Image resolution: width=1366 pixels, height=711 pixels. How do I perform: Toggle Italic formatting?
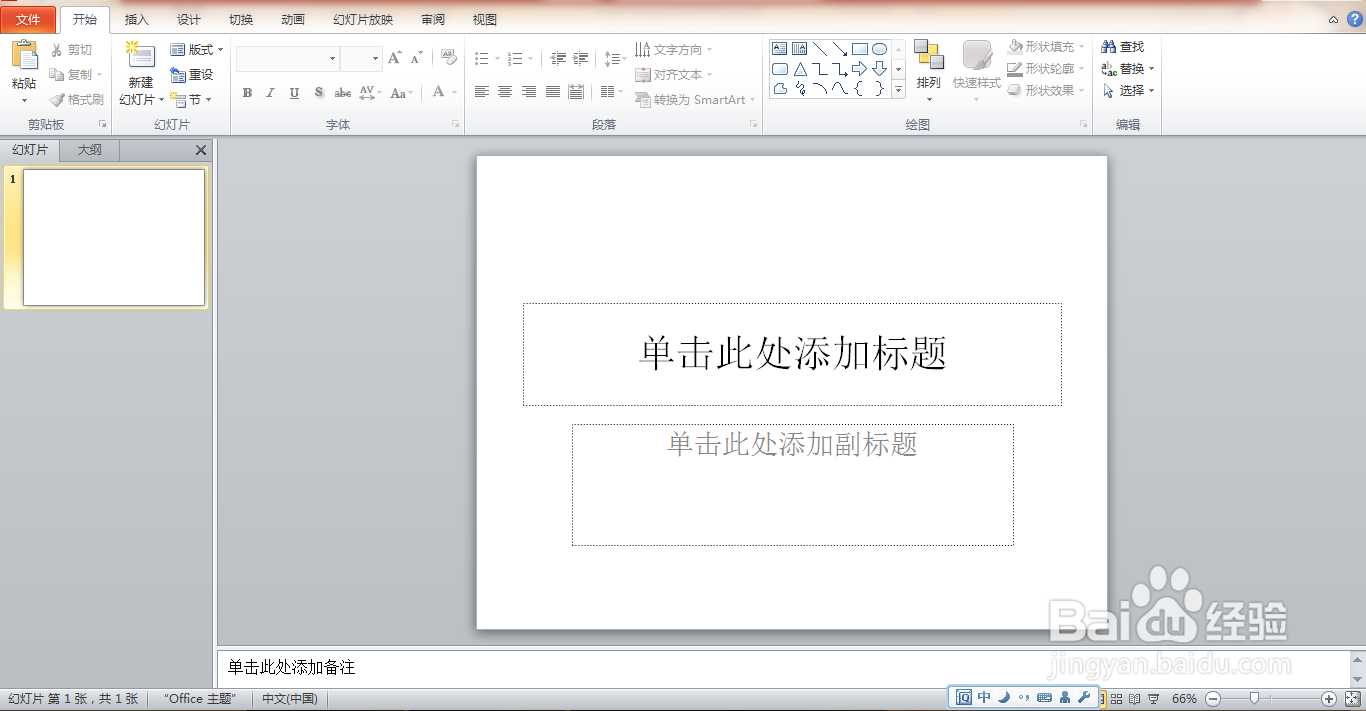(270, 93)
